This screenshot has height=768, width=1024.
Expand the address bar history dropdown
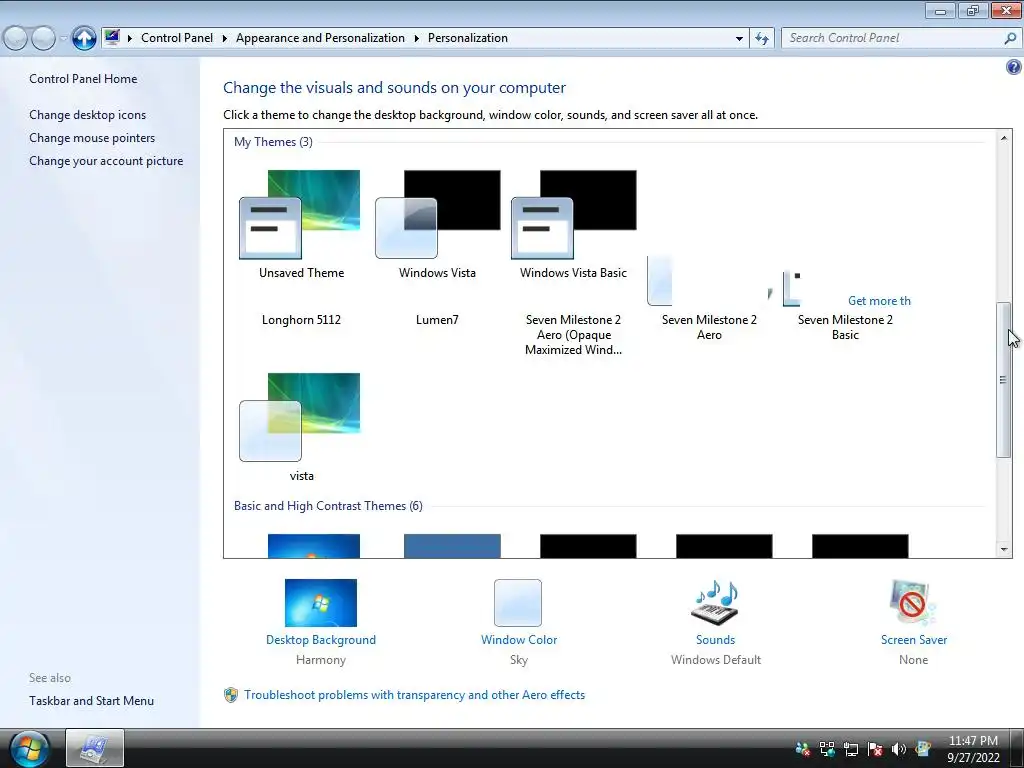pyautogui.click(x=739, y=39)
